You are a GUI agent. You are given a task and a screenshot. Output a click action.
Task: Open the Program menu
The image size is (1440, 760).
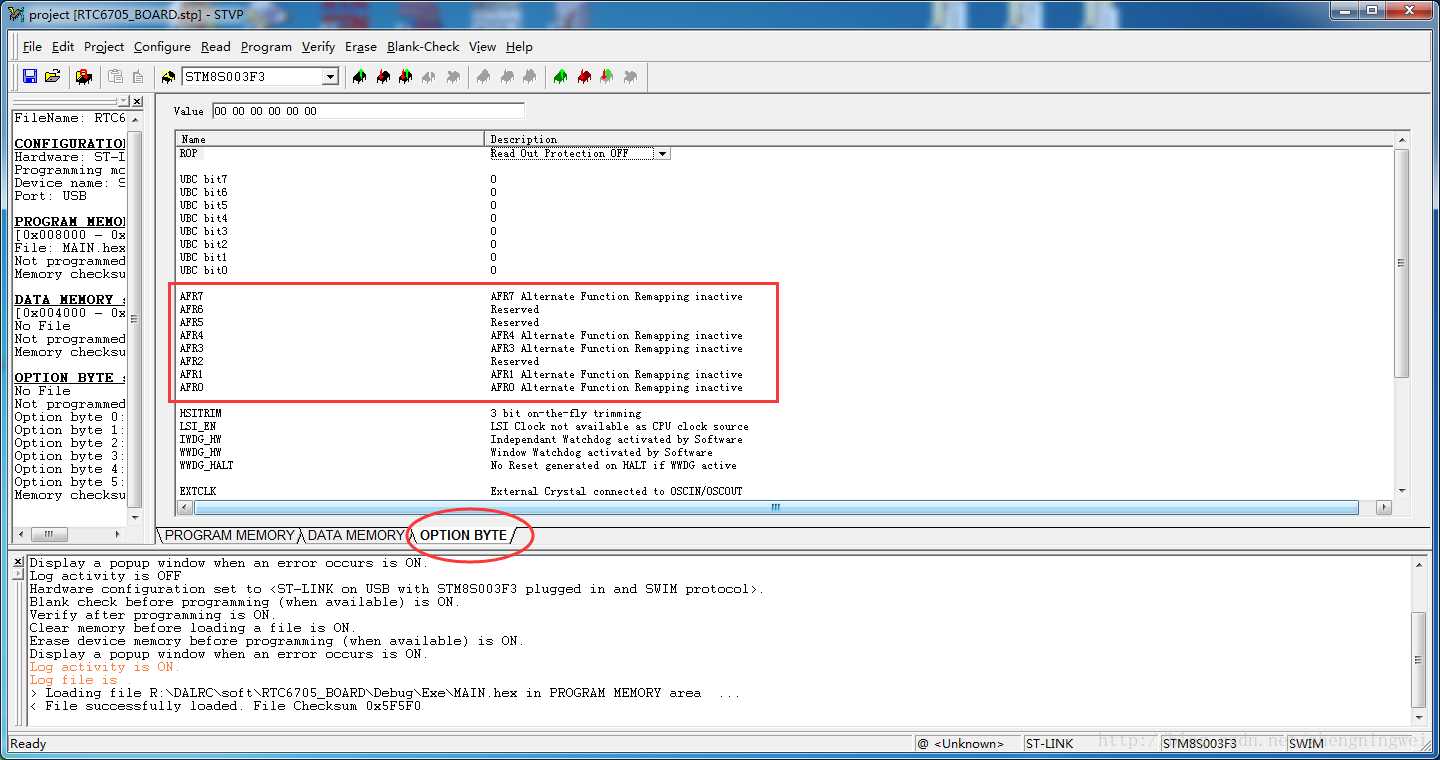pos(266,47)
